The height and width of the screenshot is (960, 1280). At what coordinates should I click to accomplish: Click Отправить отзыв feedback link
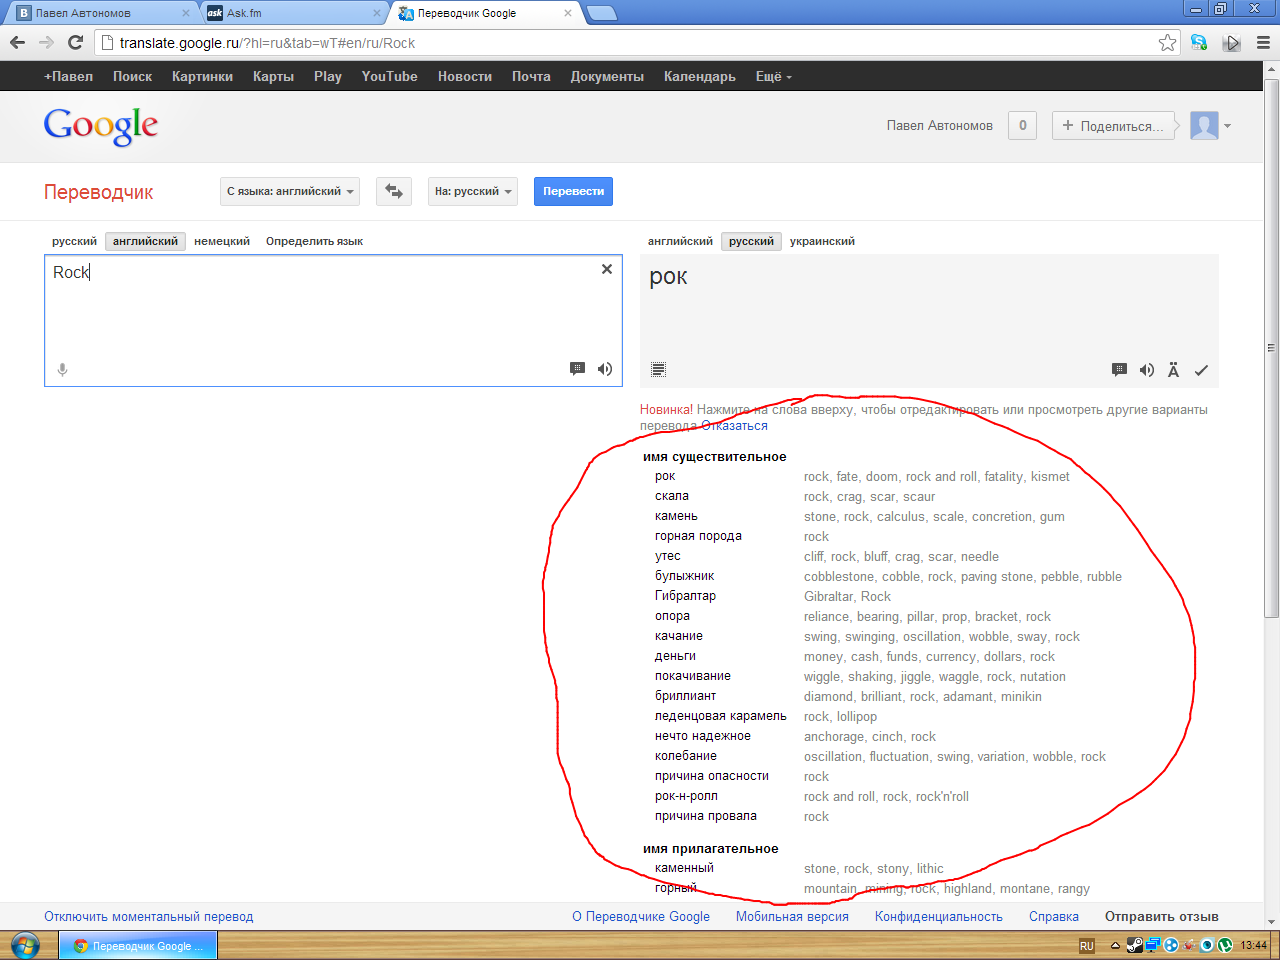[x=1161, y=916]
